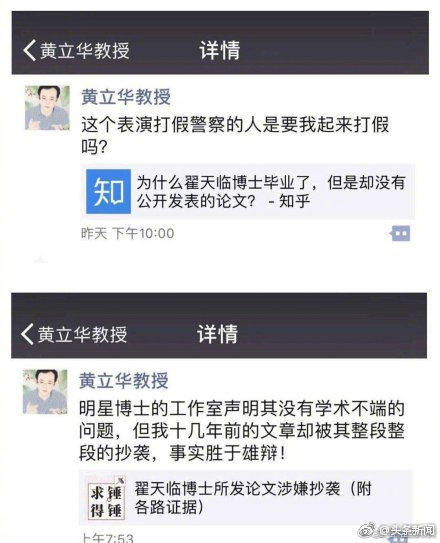Open the shared article 翟天临博士所发论文涉嫌抄袭
440x543 pixels.
pos(246,498)
